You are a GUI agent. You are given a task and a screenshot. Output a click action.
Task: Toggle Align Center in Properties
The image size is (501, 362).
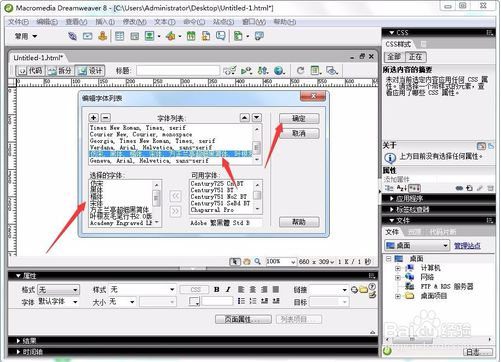click(x=253, y=289)
